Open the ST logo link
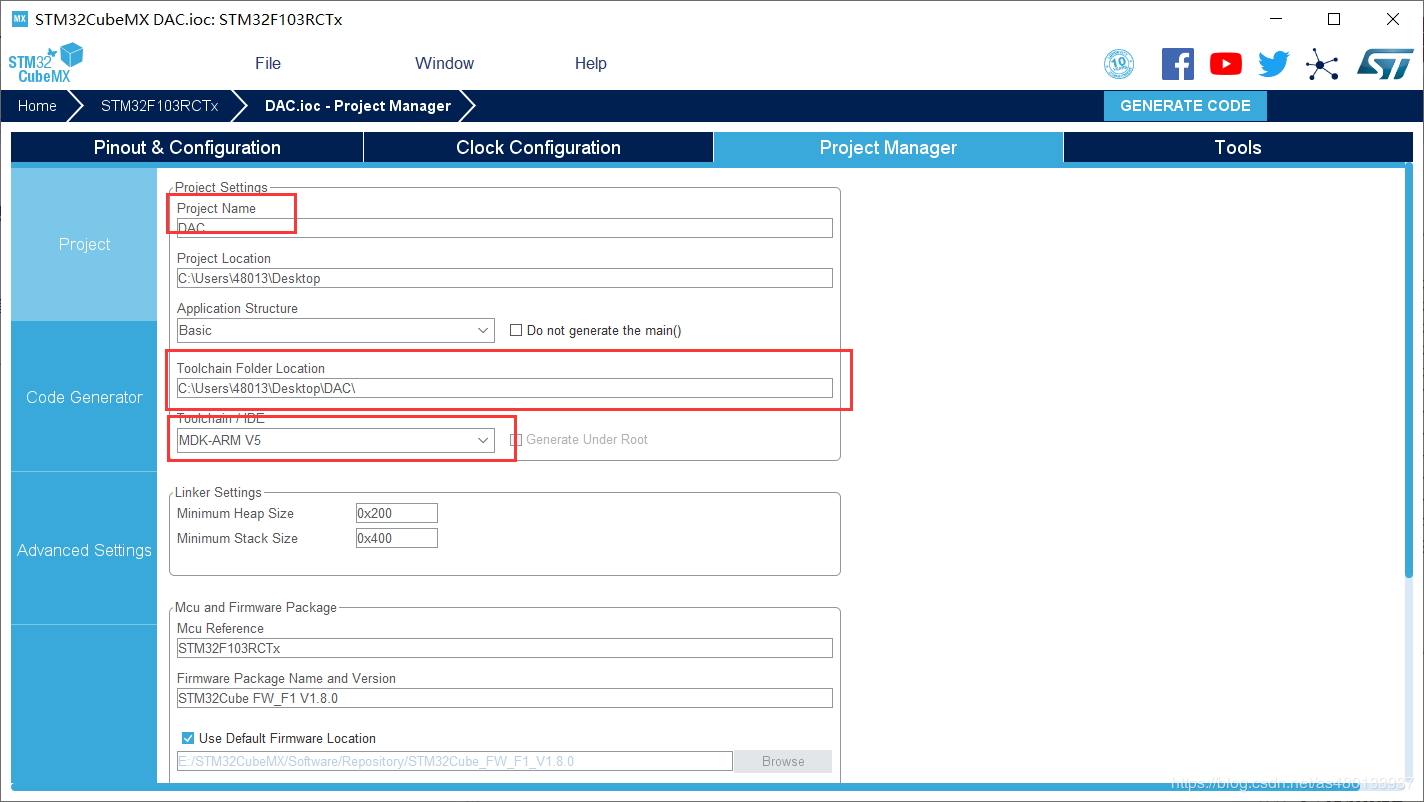Viewport: 1424px width, 802px height. click(x=1385, y=64)
